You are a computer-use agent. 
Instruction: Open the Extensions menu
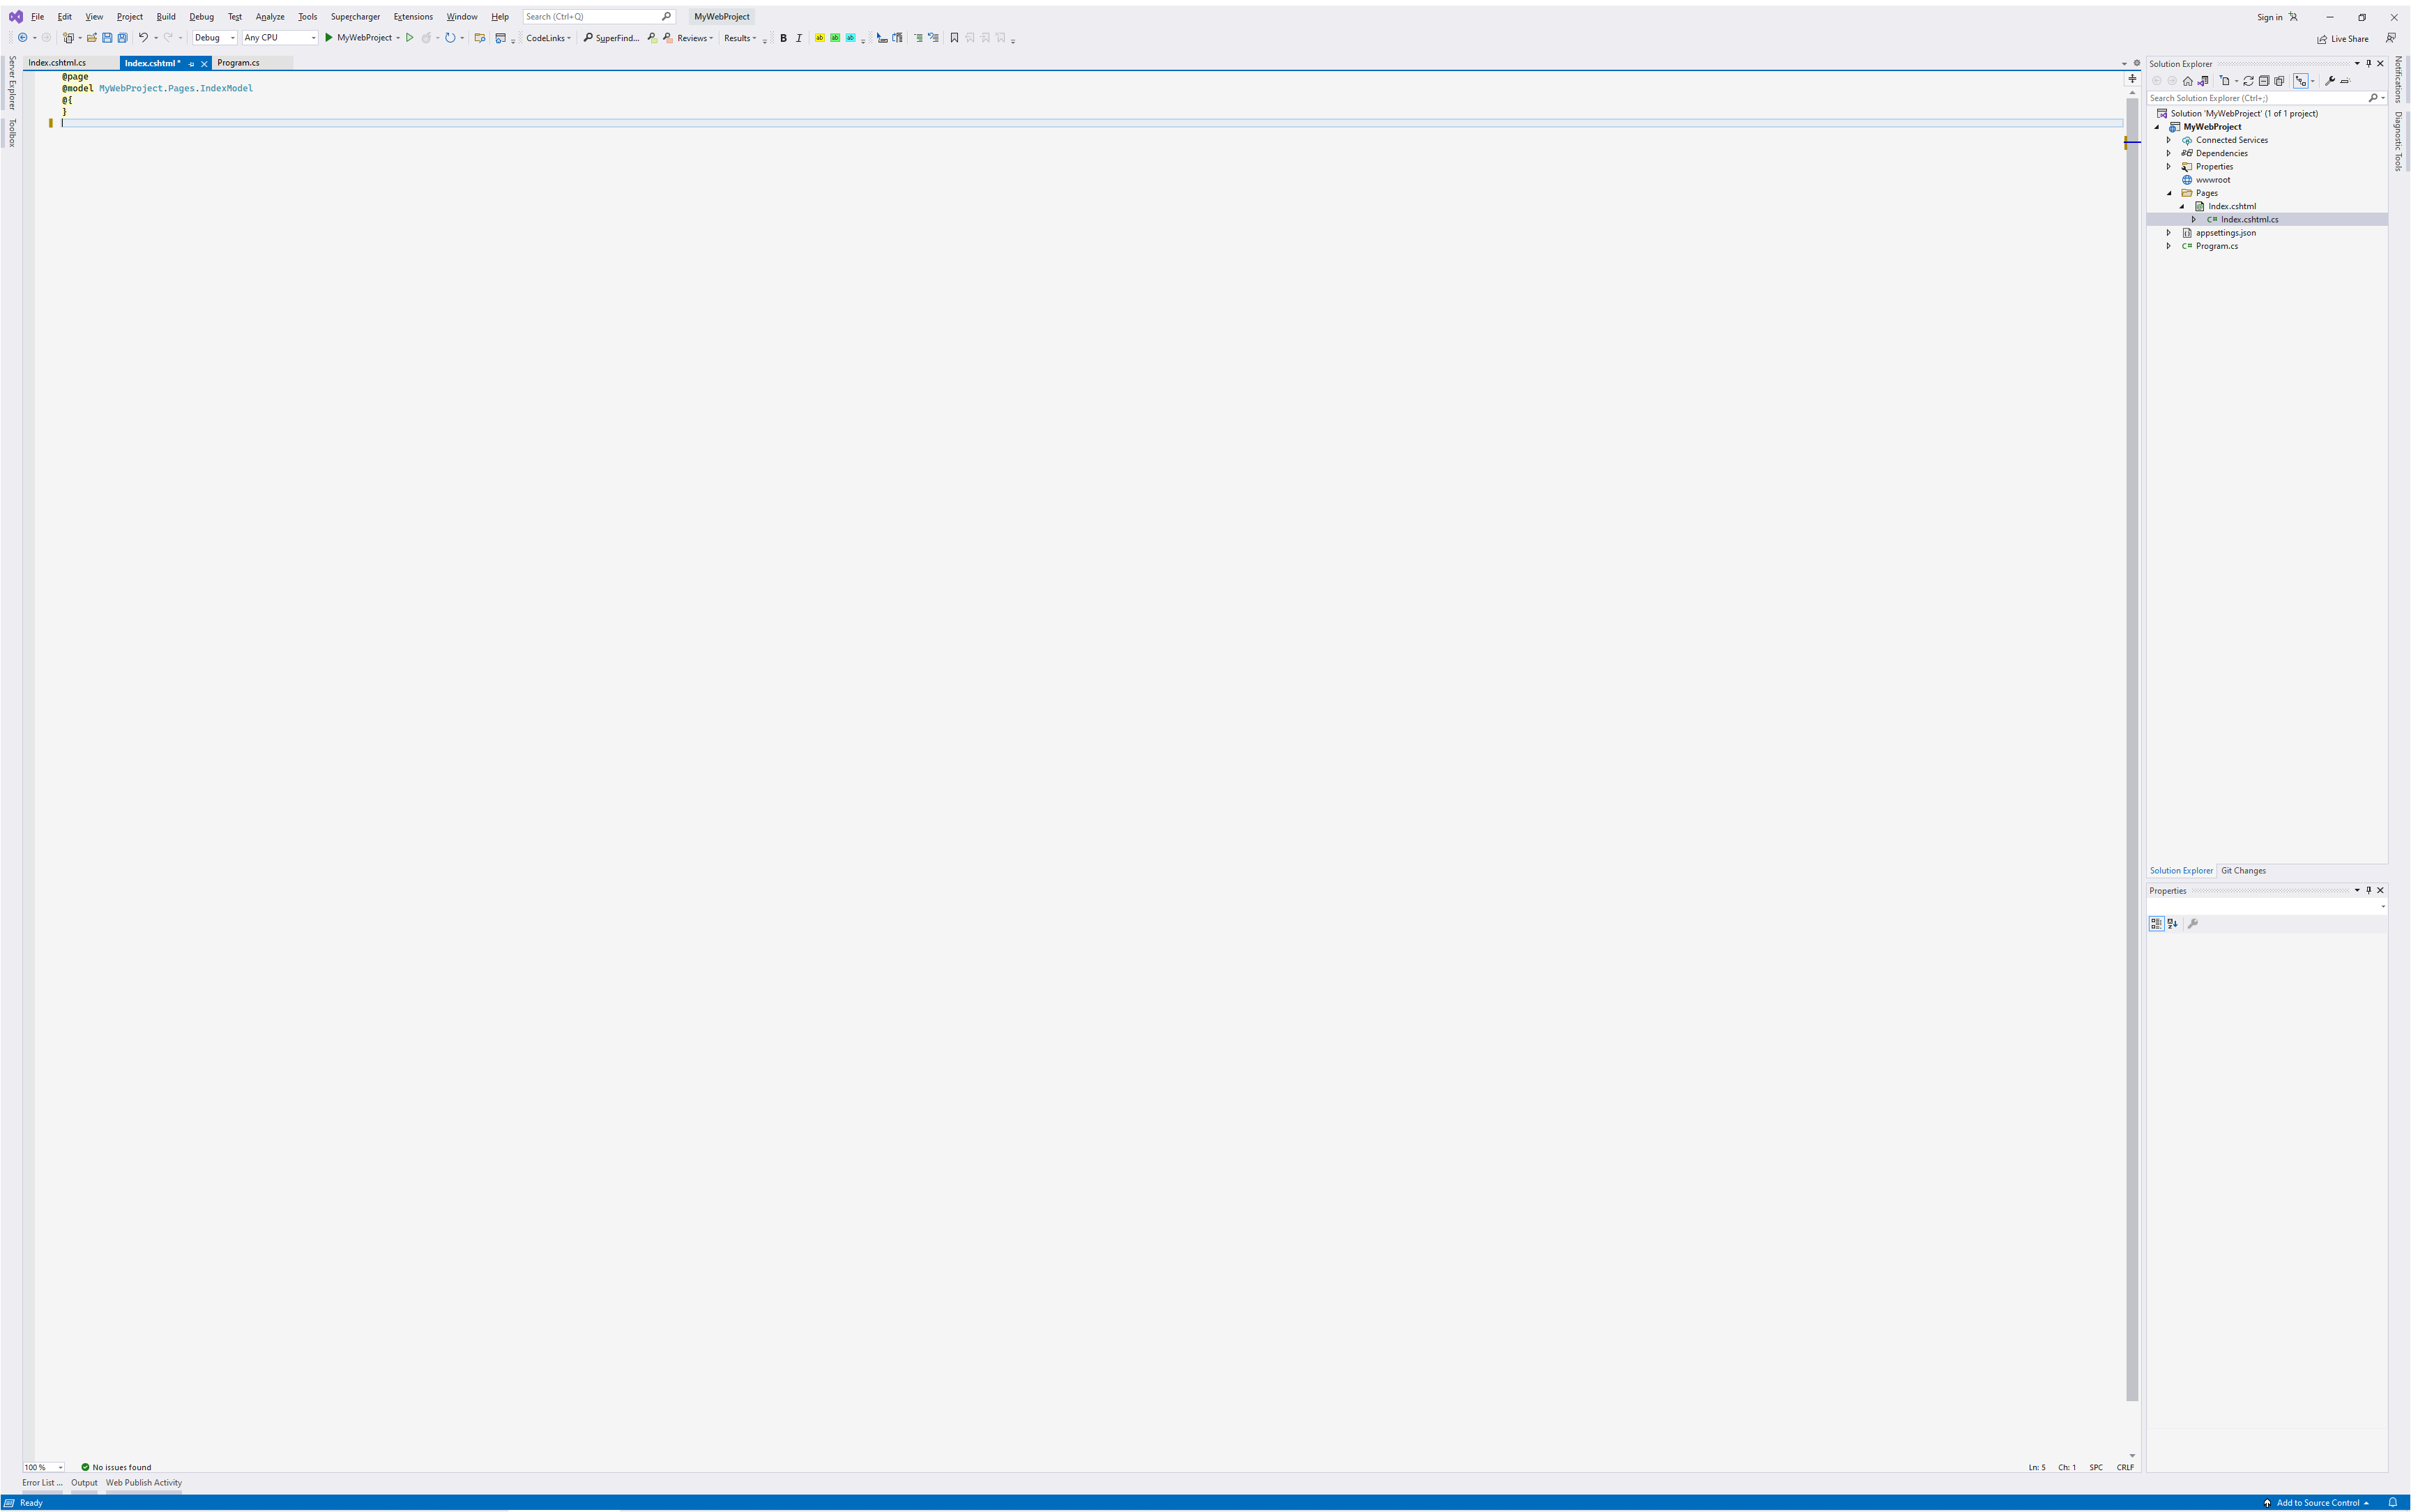[x=412, y=17]
